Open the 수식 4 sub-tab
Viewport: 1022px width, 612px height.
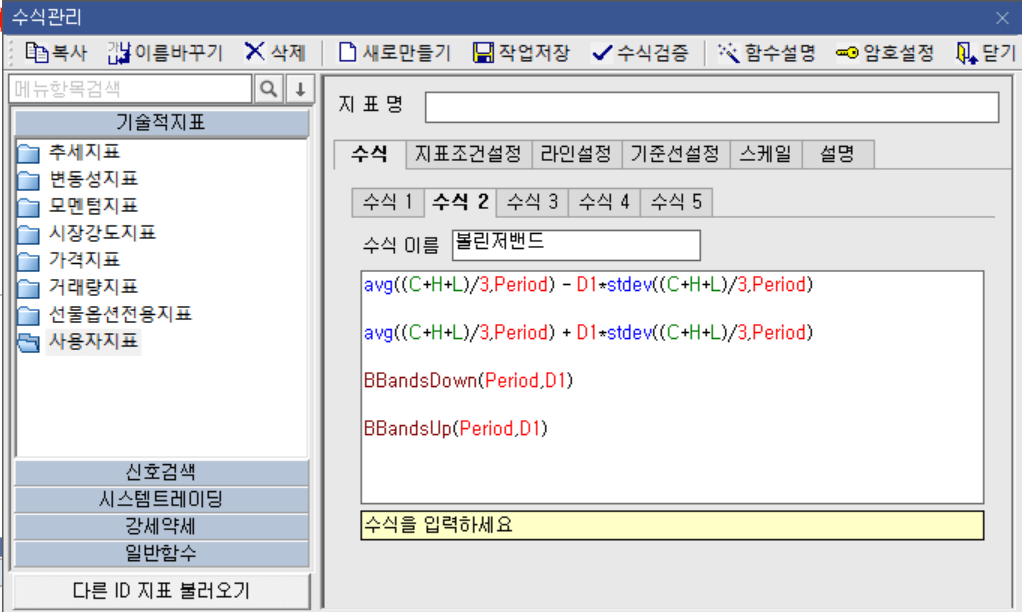coord(603,201)
